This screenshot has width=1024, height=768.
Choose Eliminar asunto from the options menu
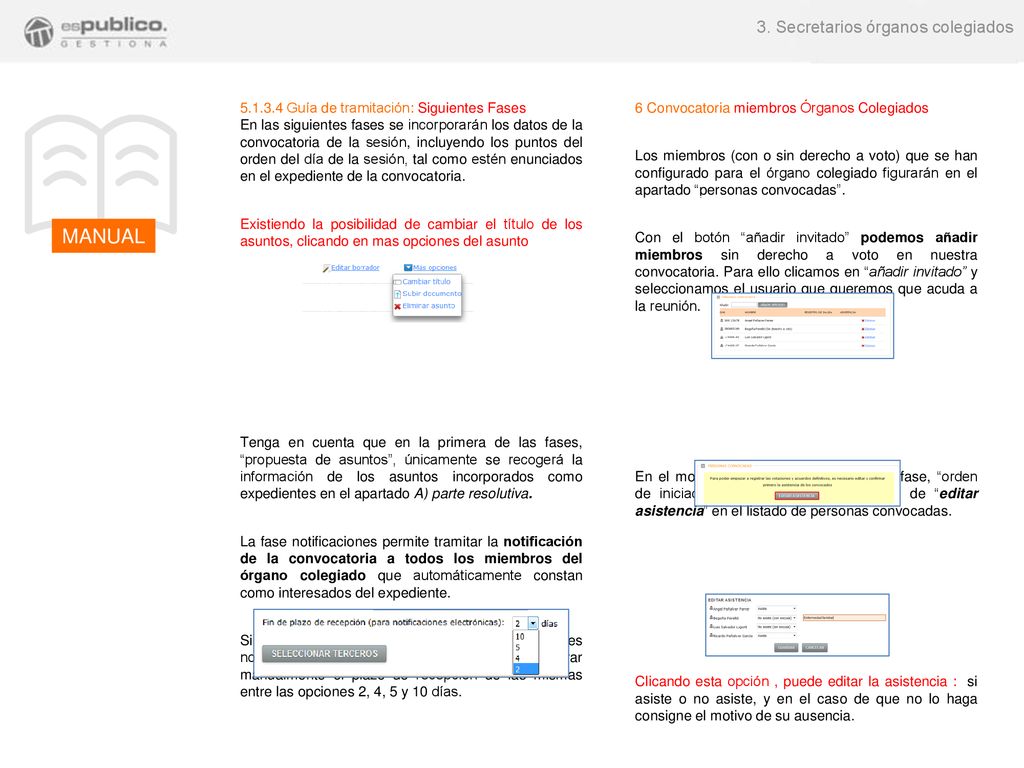[x=428, y=306]
